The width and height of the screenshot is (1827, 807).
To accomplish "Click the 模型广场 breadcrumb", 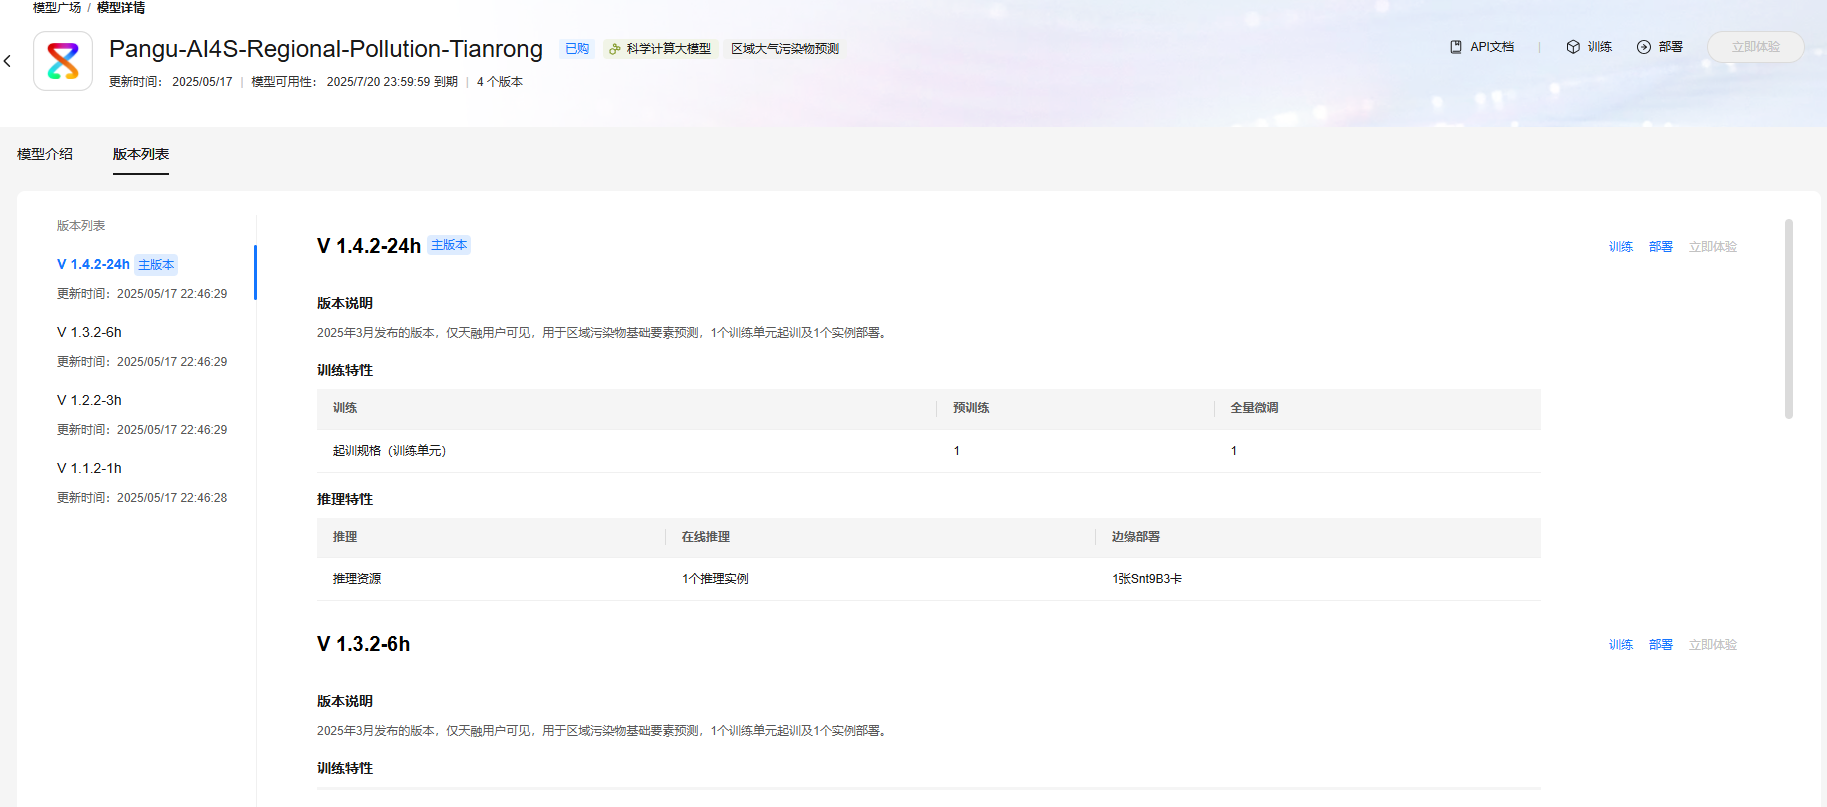I will click(57, 7).
